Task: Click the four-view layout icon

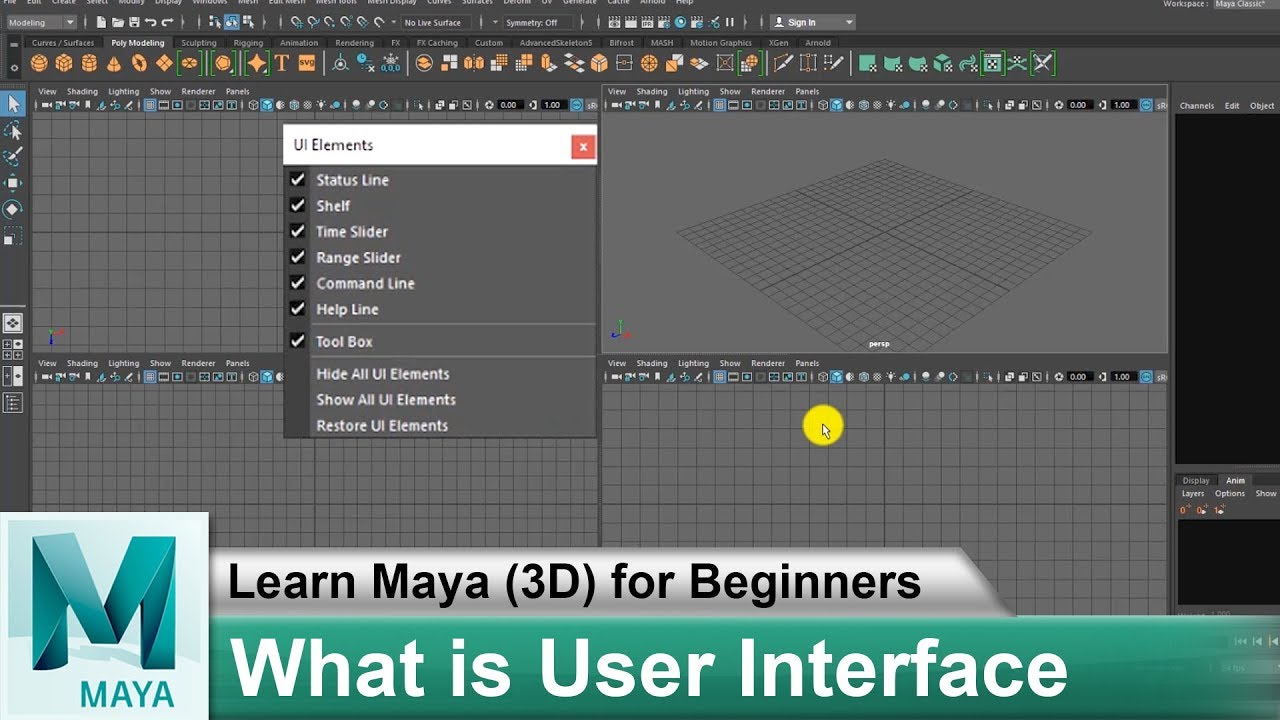Action: (13, 350)
